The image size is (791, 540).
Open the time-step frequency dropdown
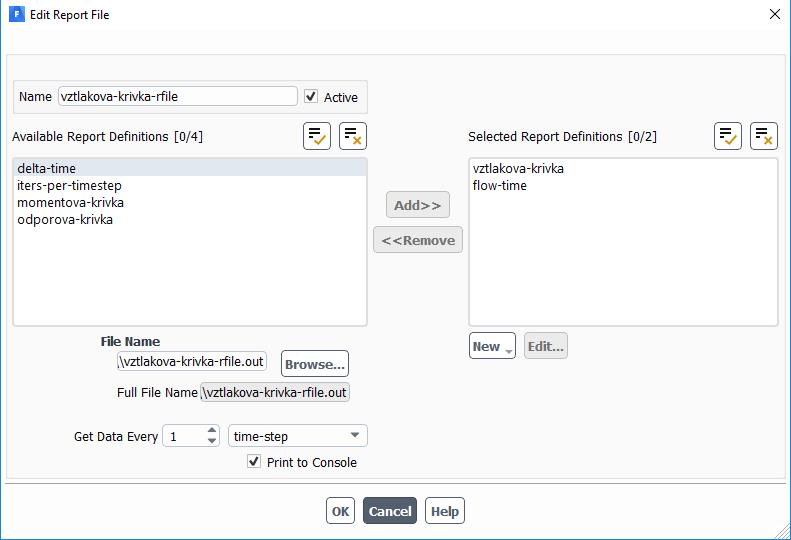[298, 436]
